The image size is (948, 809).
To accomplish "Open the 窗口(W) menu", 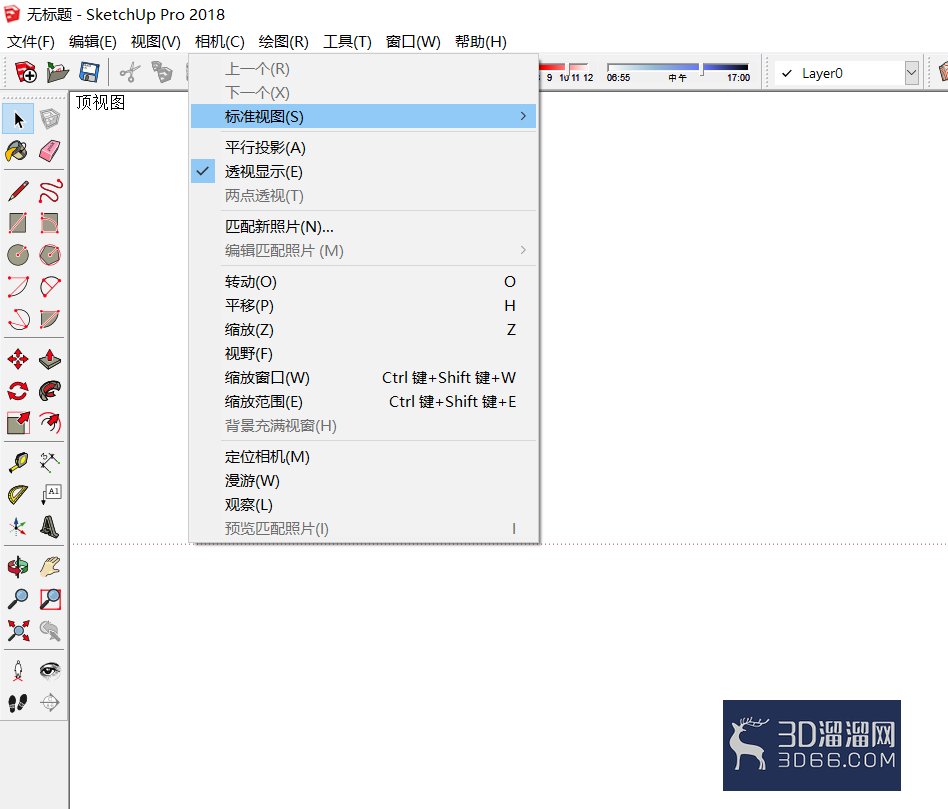I will click(413, 42).
